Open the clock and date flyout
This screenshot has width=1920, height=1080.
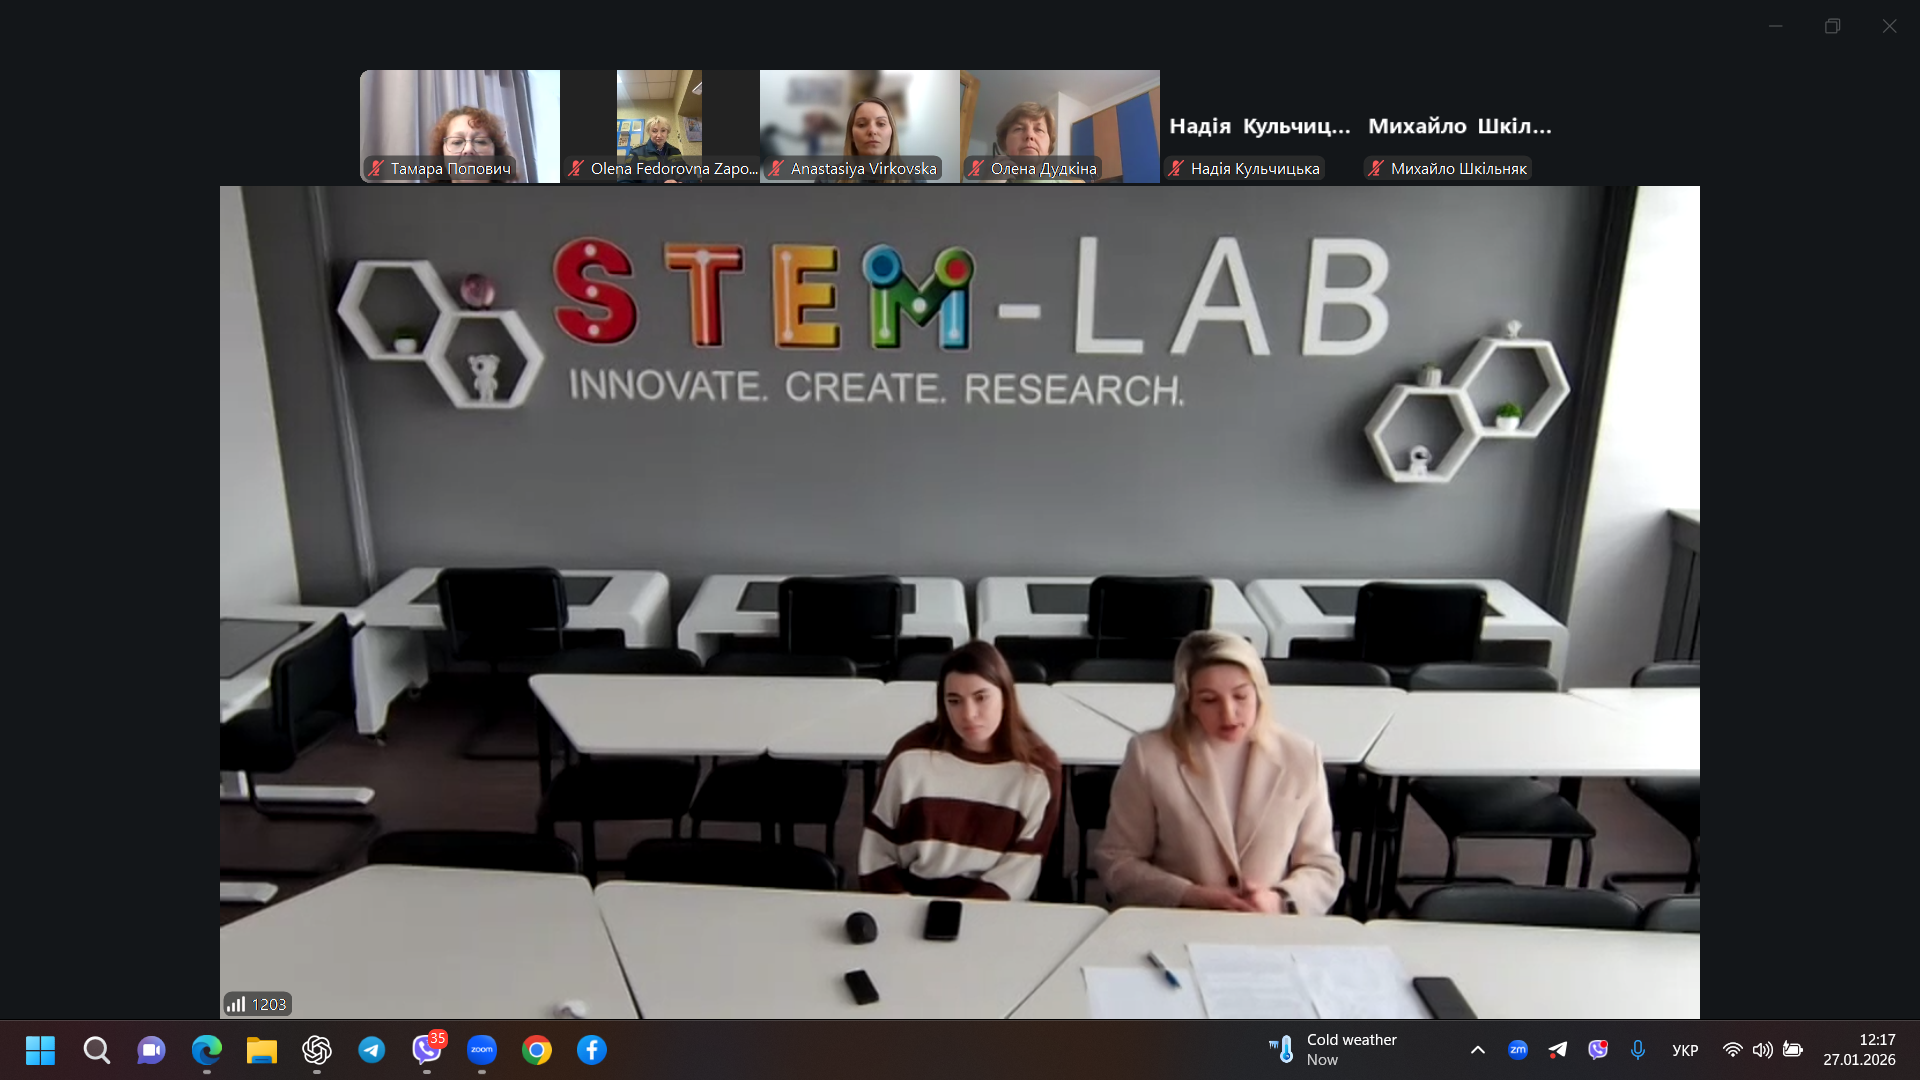[x=1859, y=1050]
